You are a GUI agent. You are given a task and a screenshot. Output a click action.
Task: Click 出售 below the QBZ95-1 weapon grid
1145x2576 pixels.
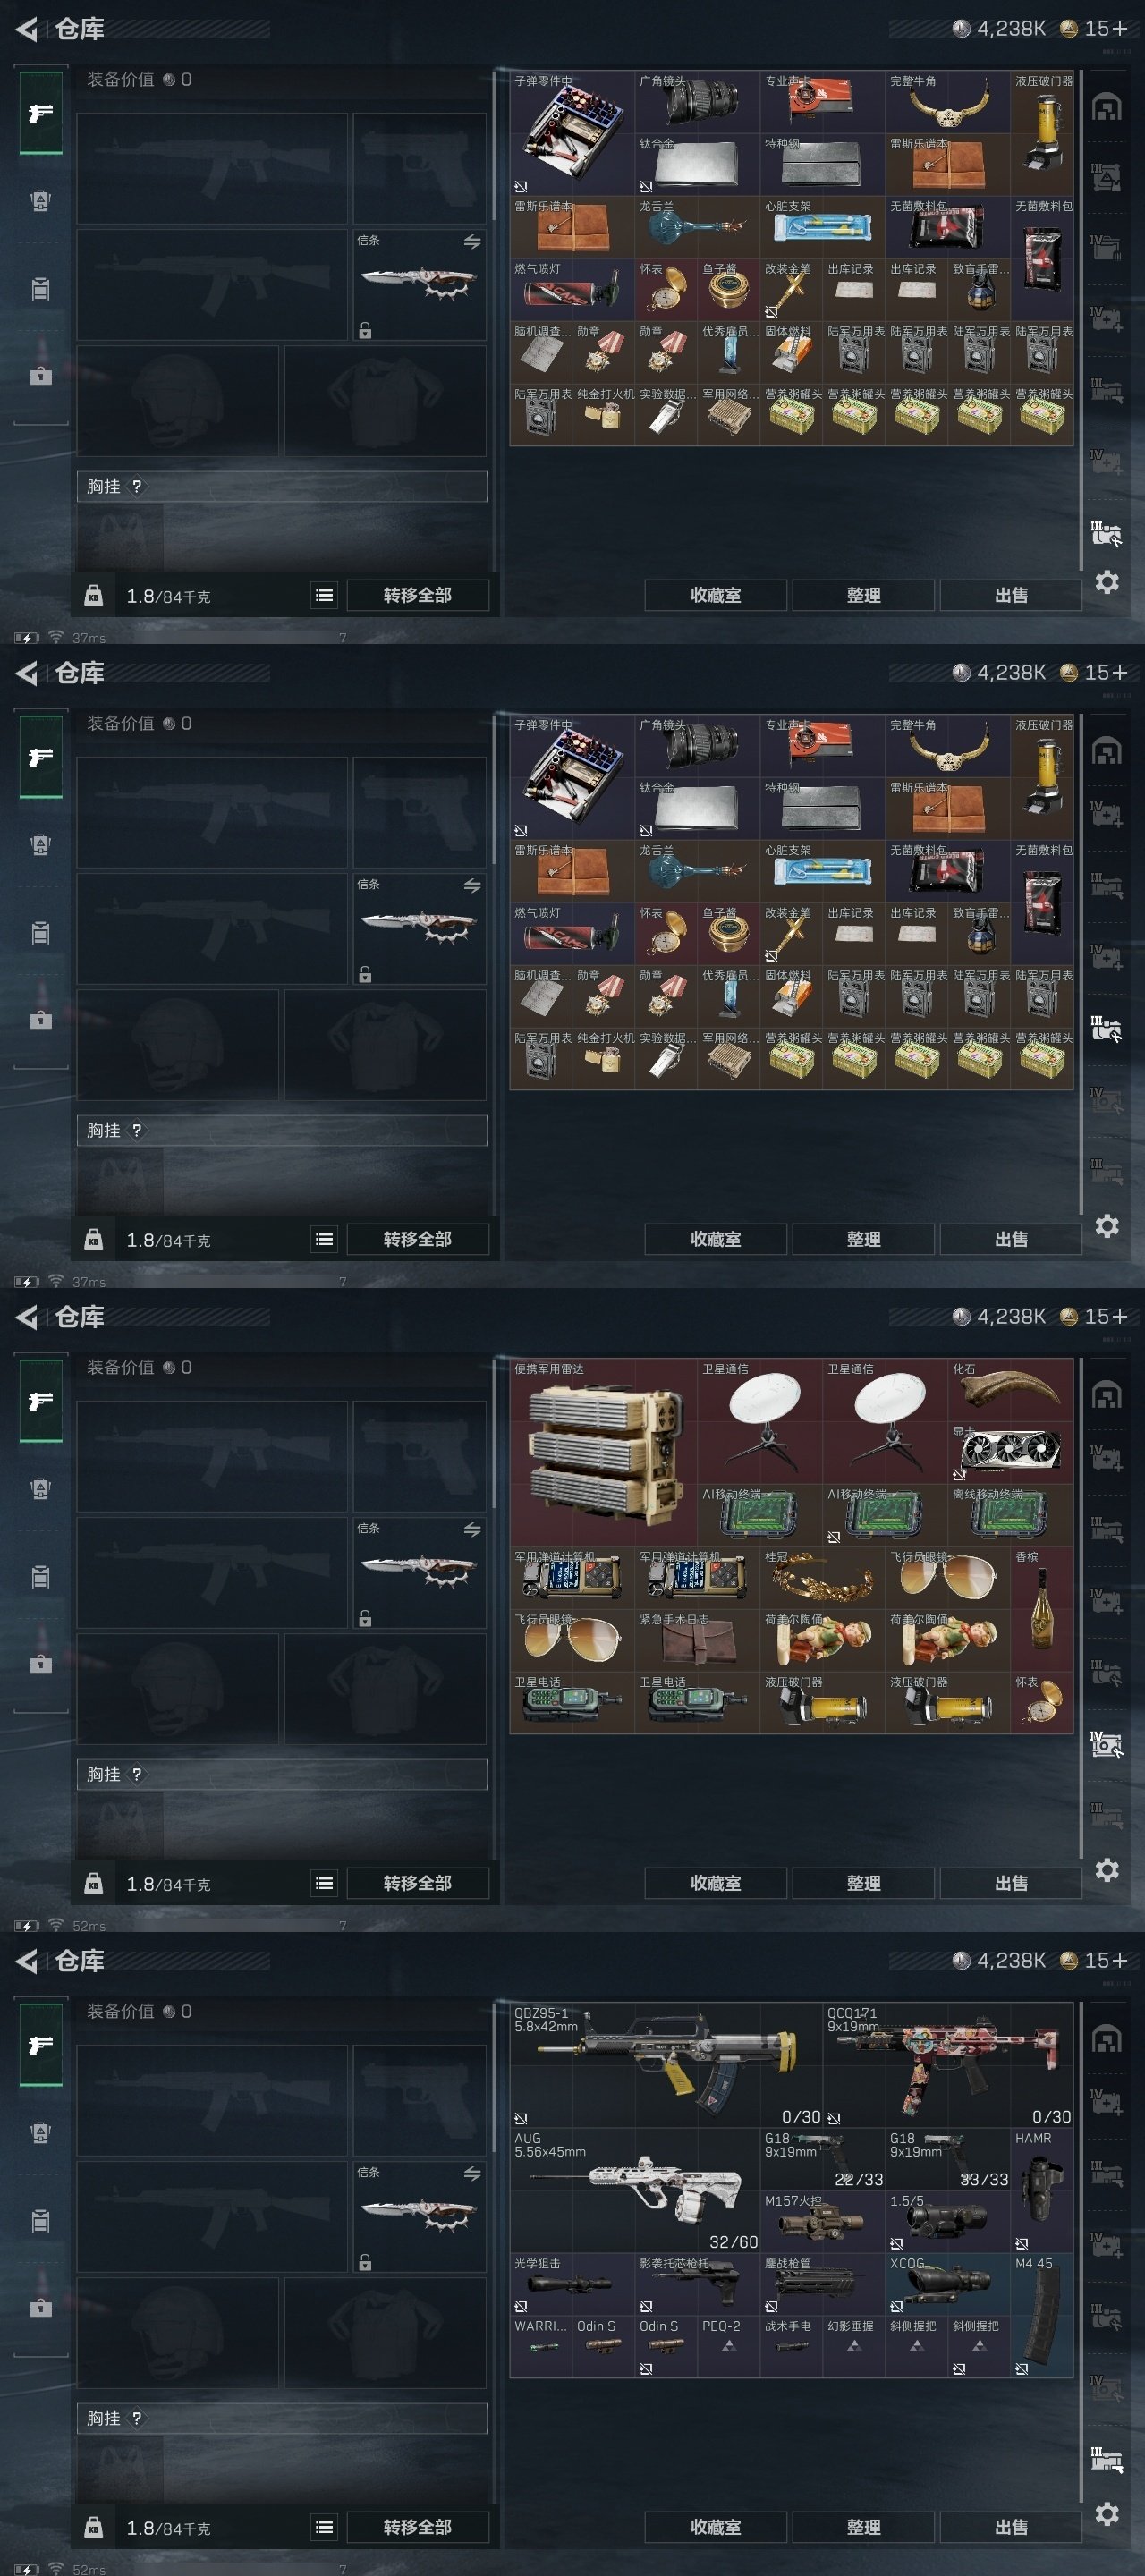point(1010,2526)
